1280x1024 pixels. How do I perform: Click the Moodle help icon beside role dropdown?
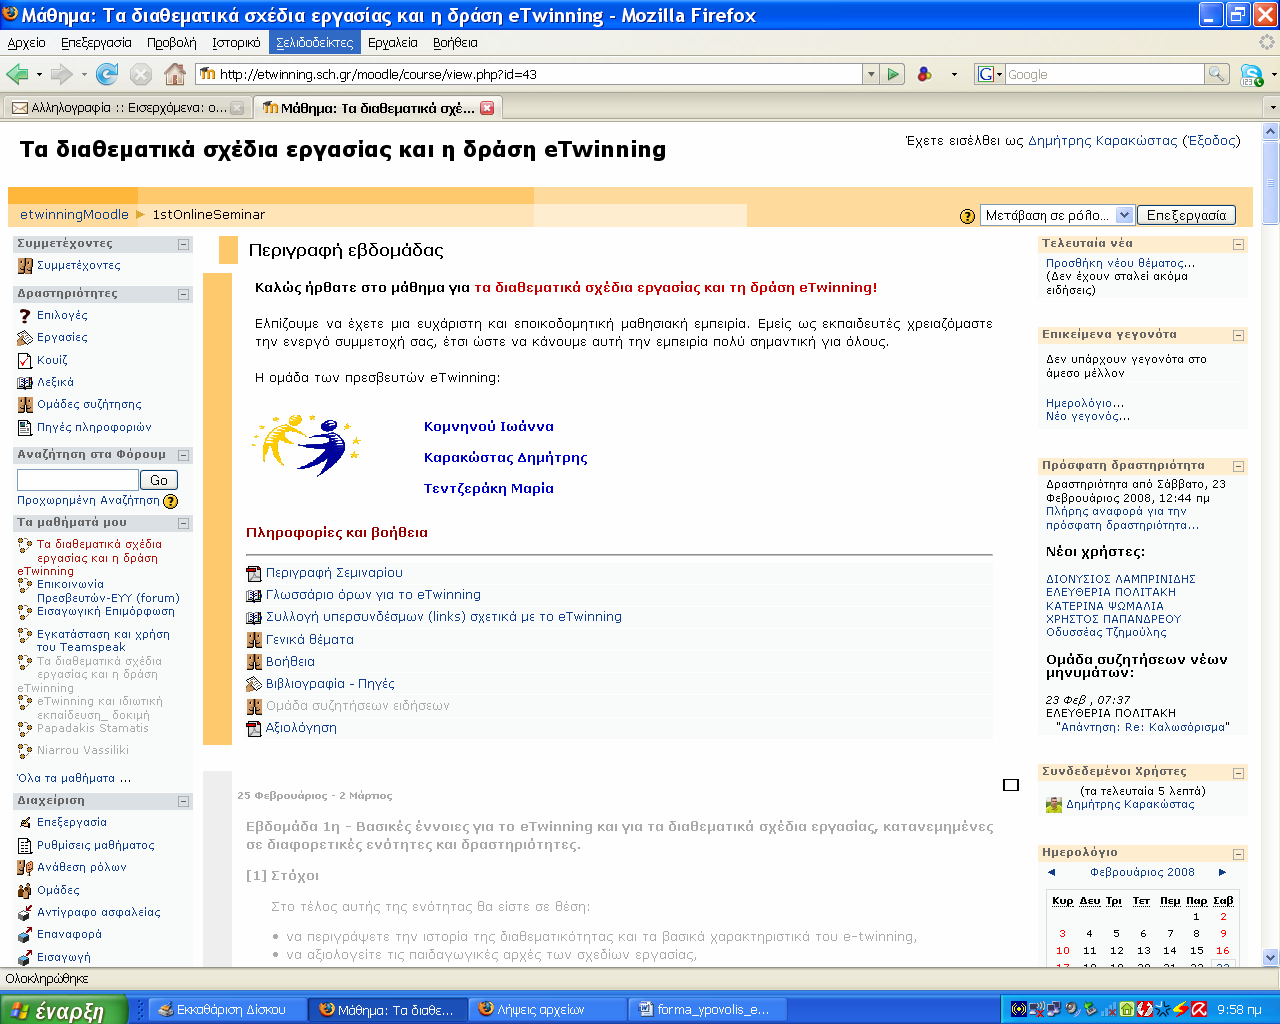click(x=967, y=216)
